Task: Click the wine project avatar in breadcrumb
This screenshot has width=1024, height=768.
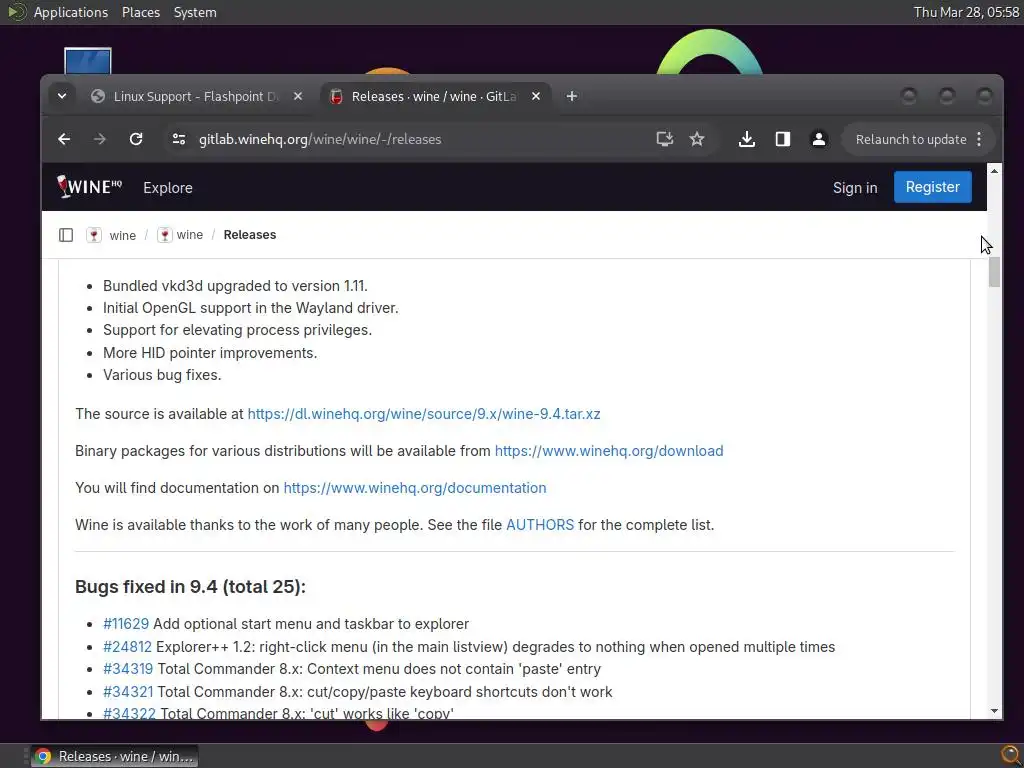Action: [x=165, y=235]
